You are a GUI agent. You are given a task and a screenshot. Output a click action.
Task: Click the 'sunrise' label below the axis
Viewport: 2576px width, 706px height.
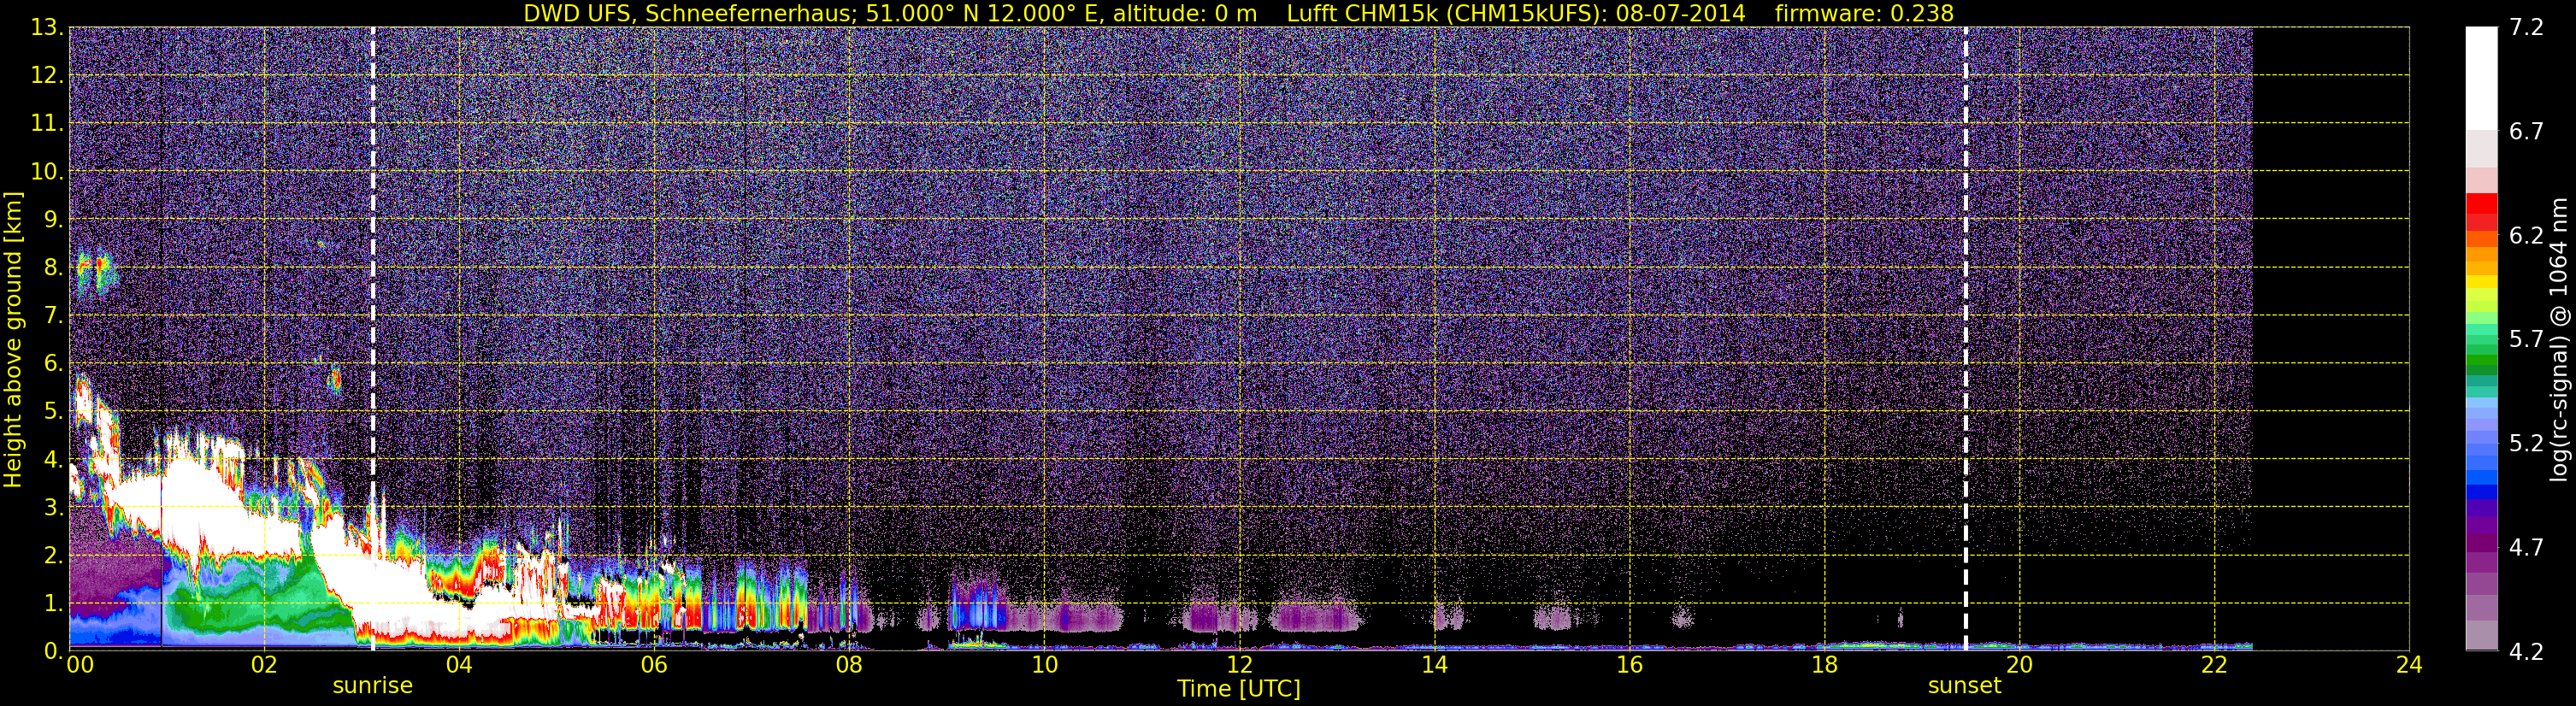tap(372, 686)
